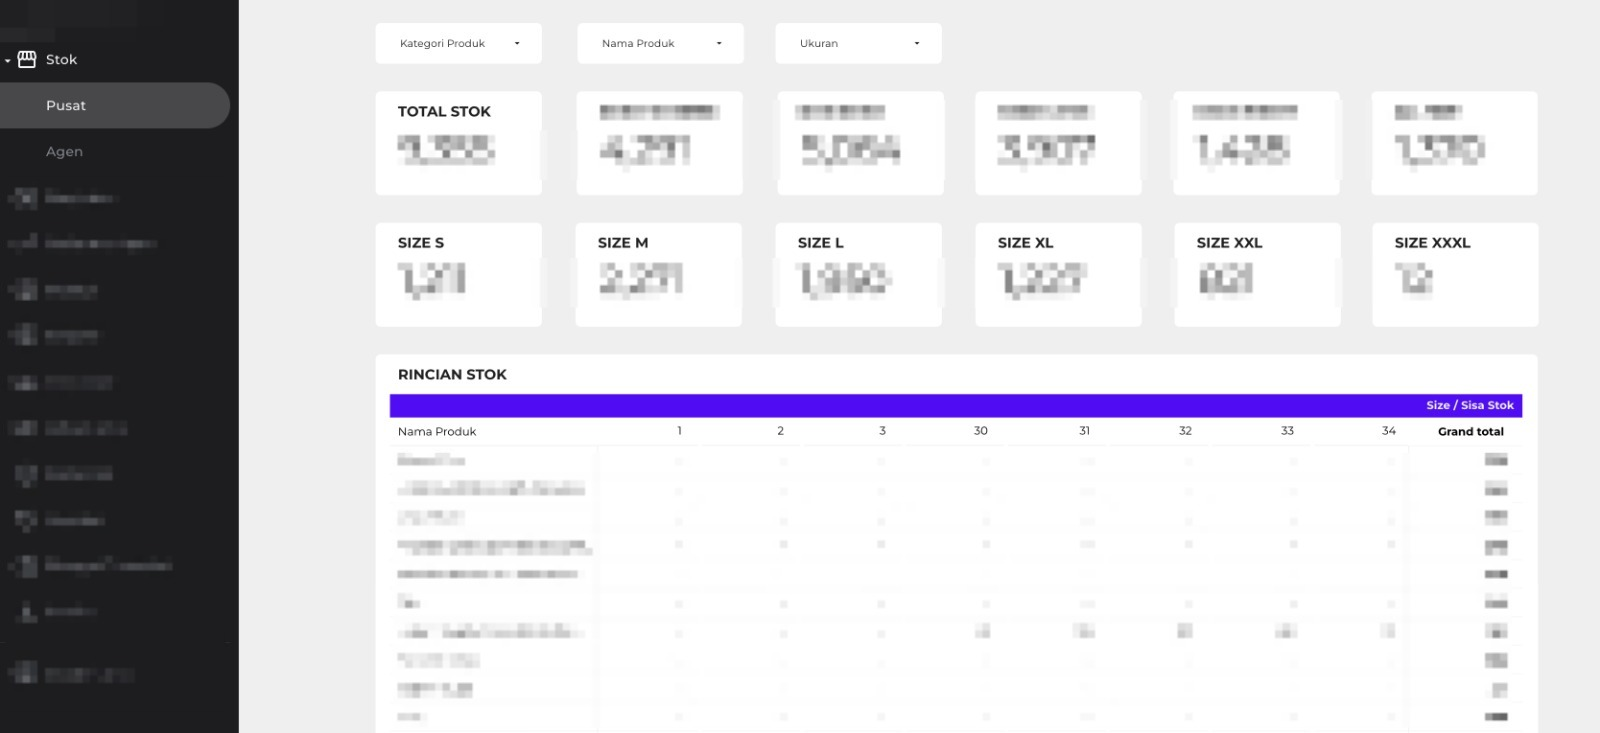Open the Ukuran size dropdown
The height and width of the screenshot is (733, 1600).
pyautogui.click(x=858, y=44)
